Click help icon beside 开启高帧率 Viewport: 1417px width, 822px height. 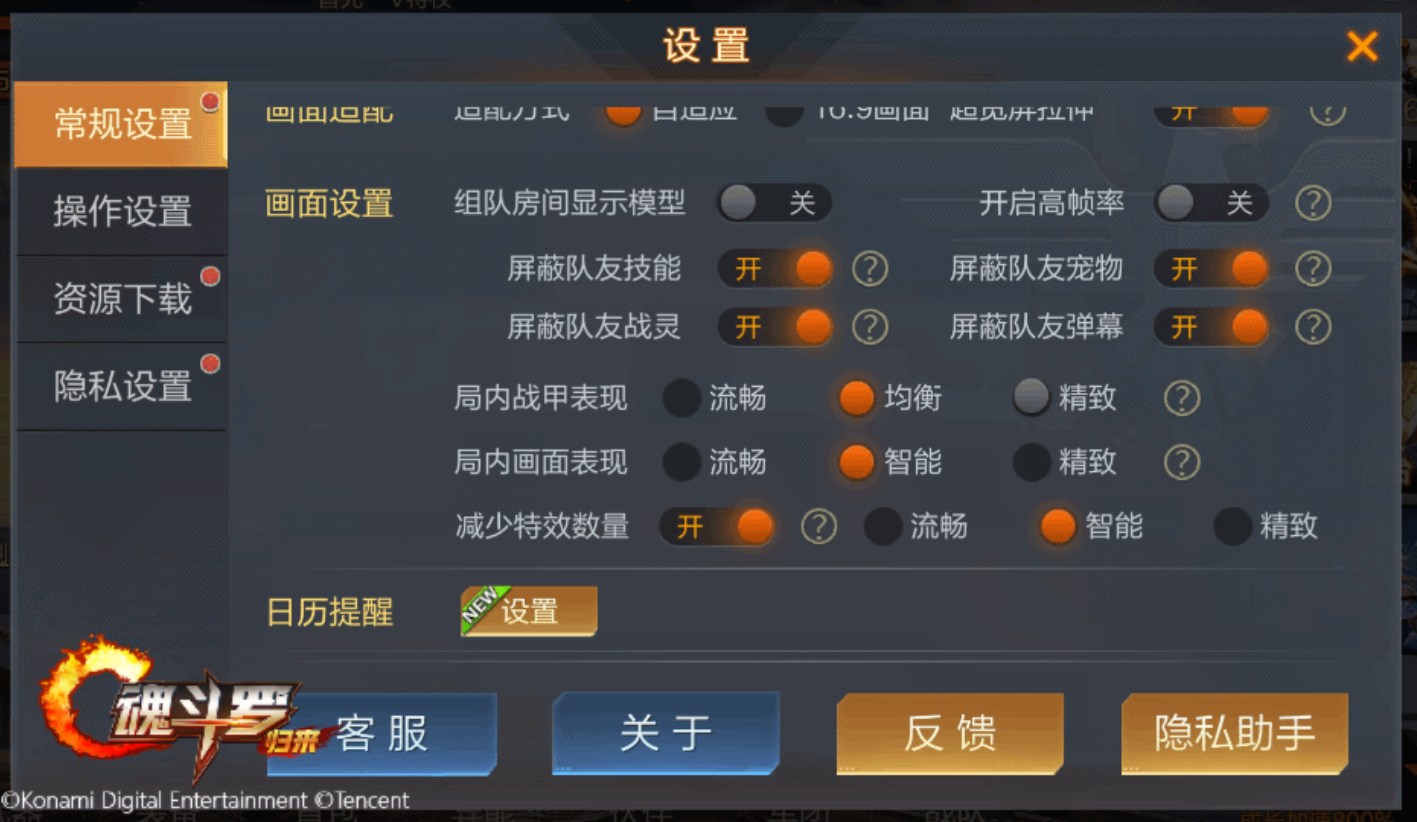point(1313,204)
